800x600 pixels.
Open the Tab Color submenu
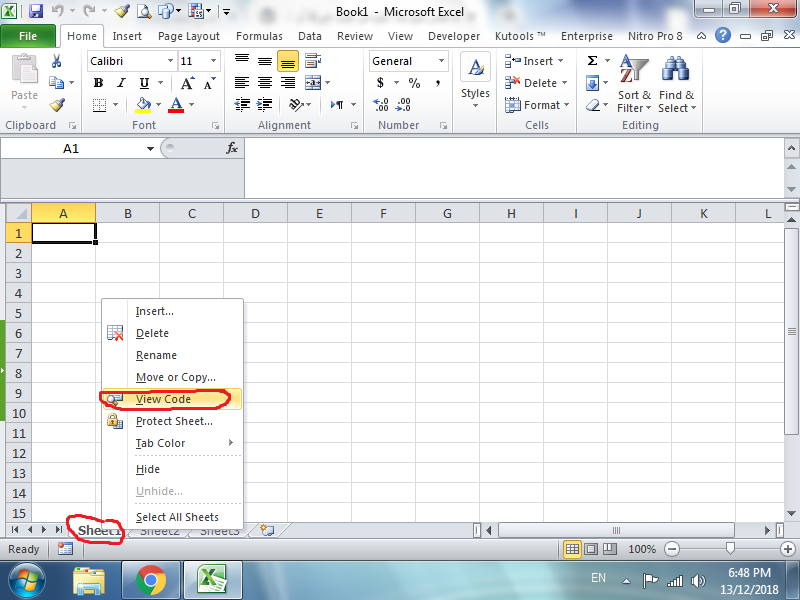click(x=172, y=443)
